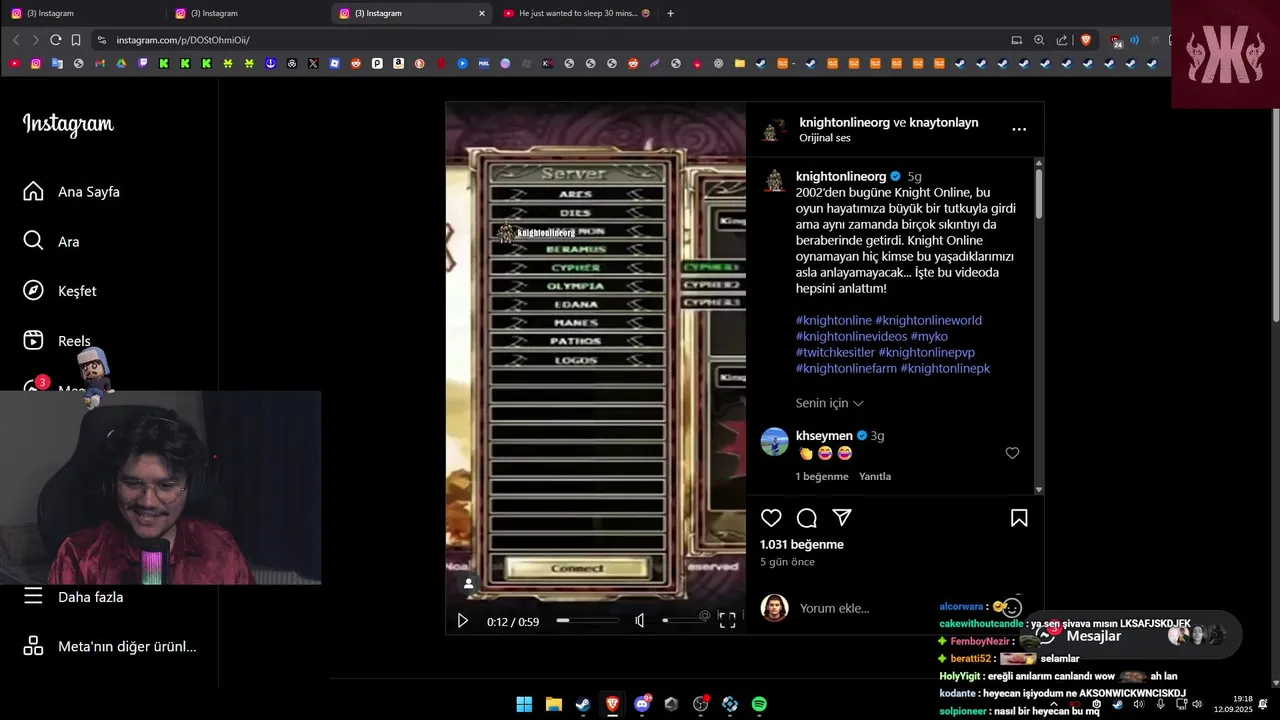This screenshot has width=1280, height=720.
Task: Share the post via paper plane icon
Action: coord(842,518)
